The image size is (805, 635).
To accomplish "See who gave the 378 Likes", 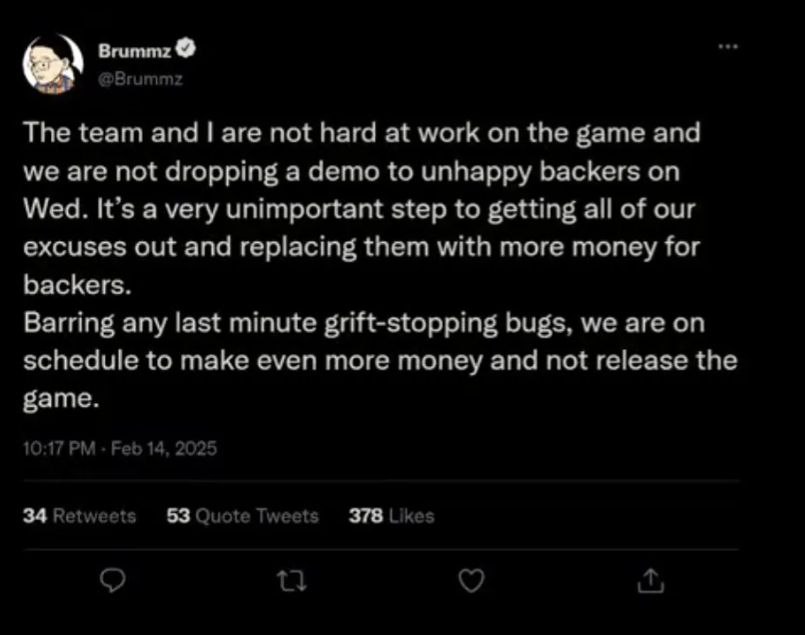I will [x=391, y=516].
